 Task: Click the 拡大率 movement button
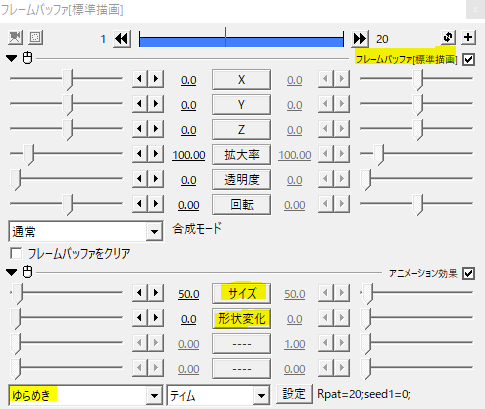tap(241, 155)
